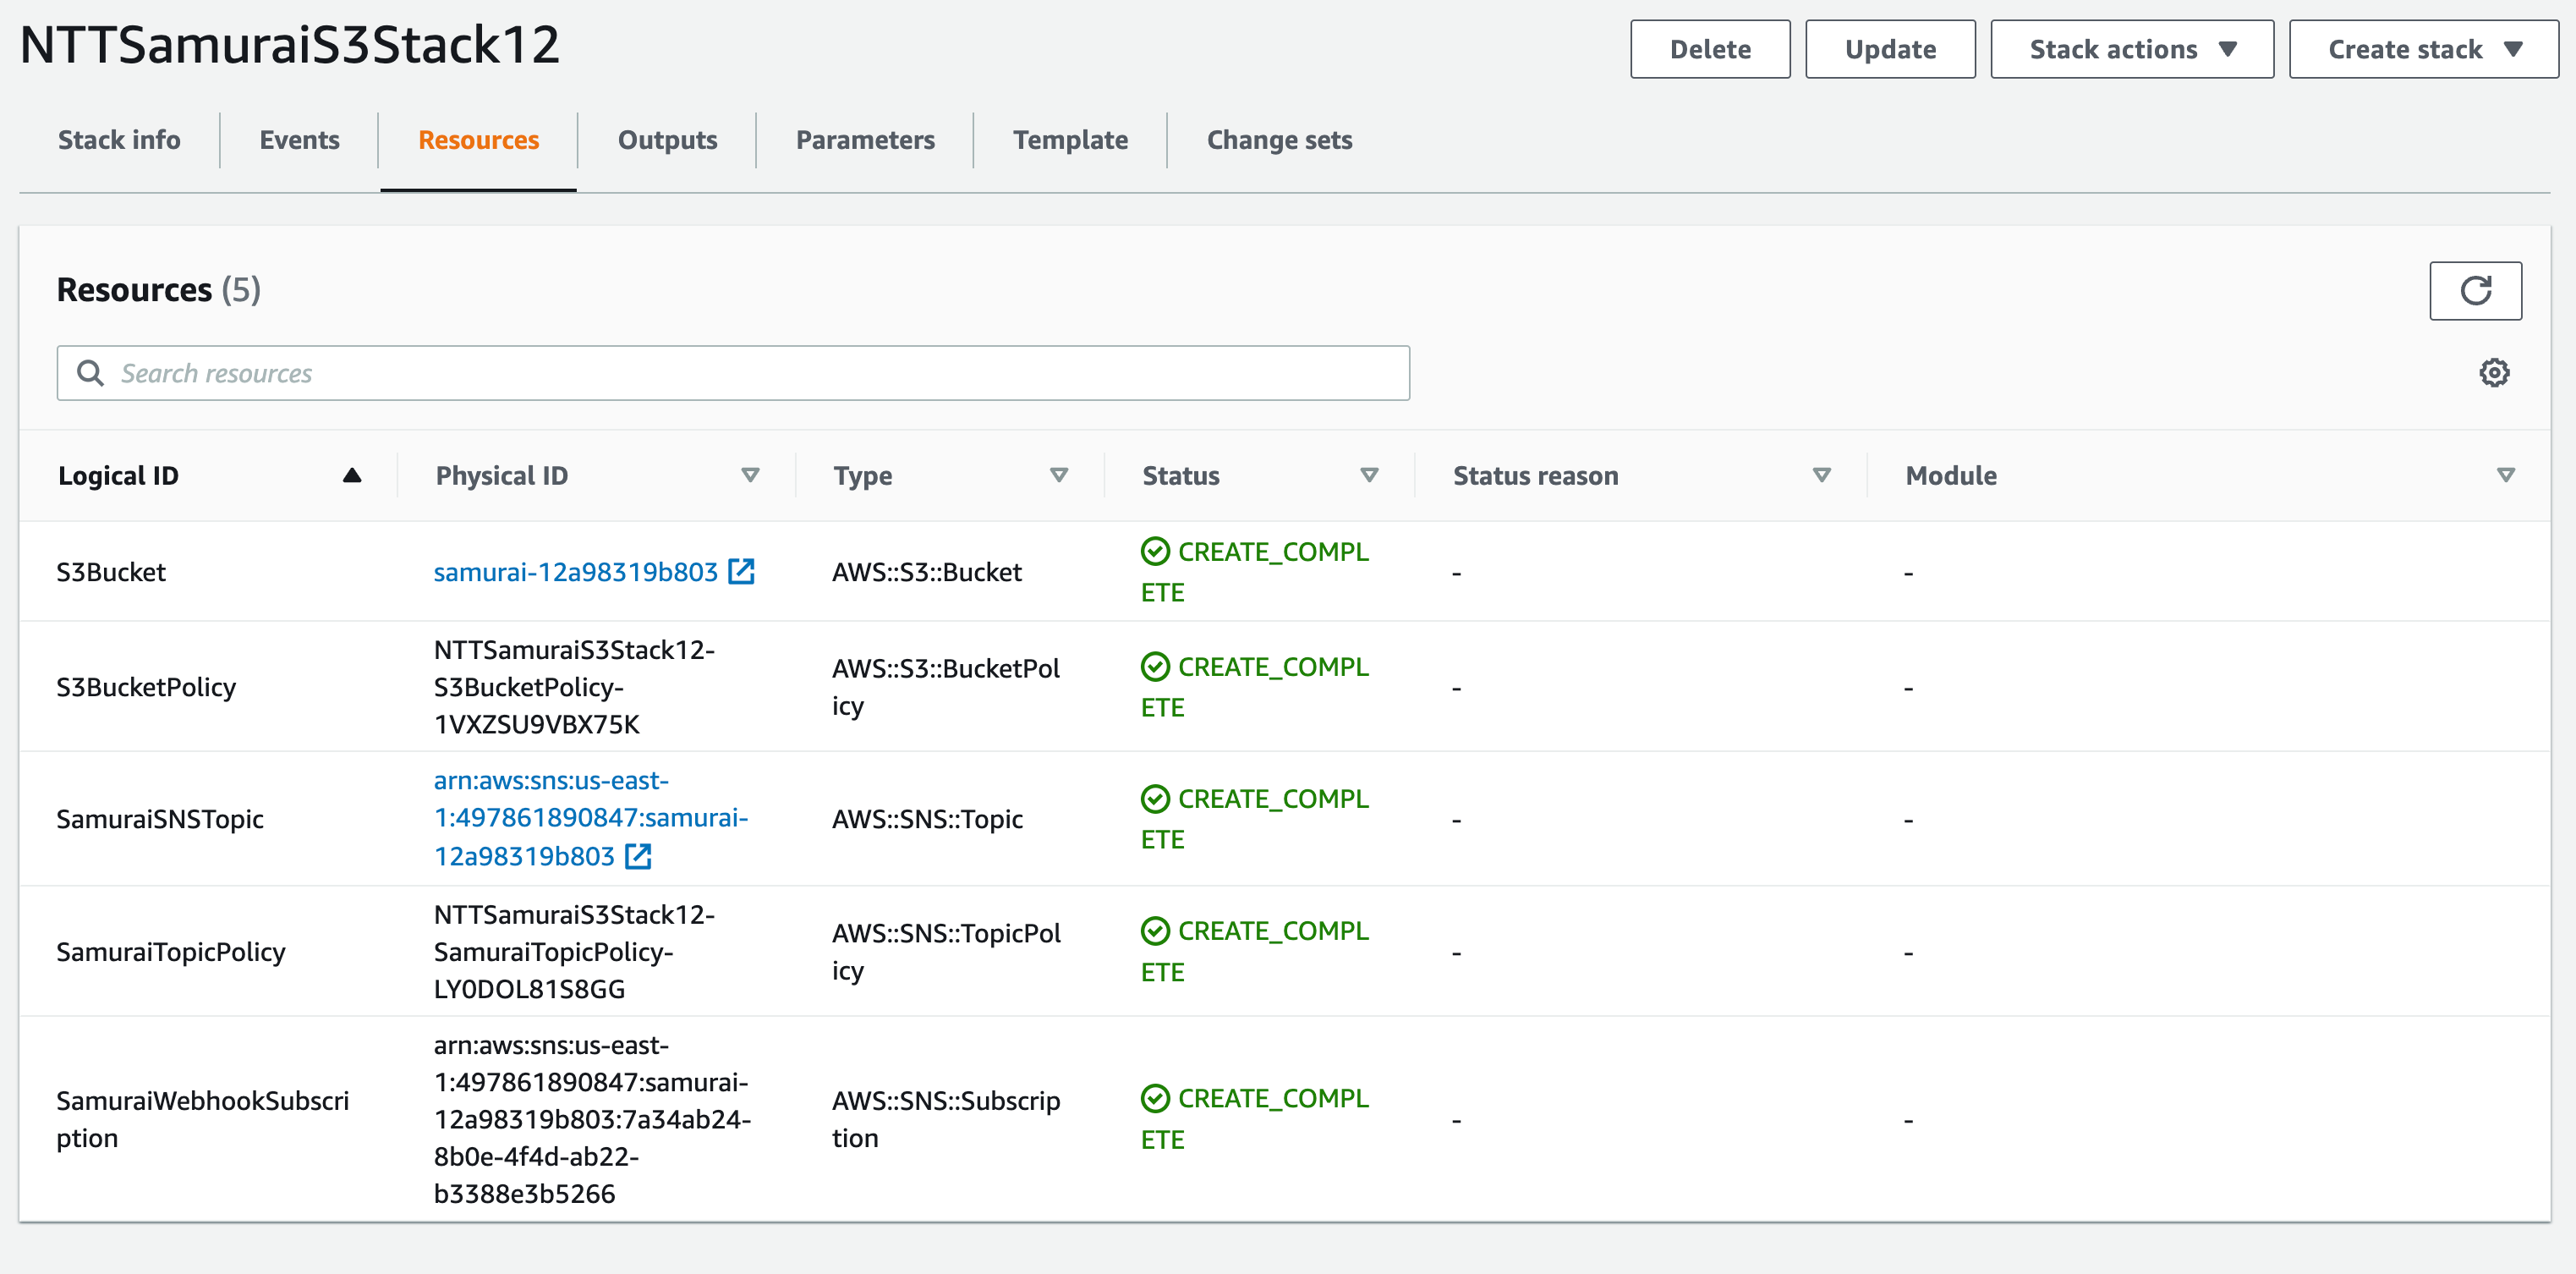Click the AWS::S3::BucketPolicy type cell
2576x1274 pixels.
click(946, 686)
